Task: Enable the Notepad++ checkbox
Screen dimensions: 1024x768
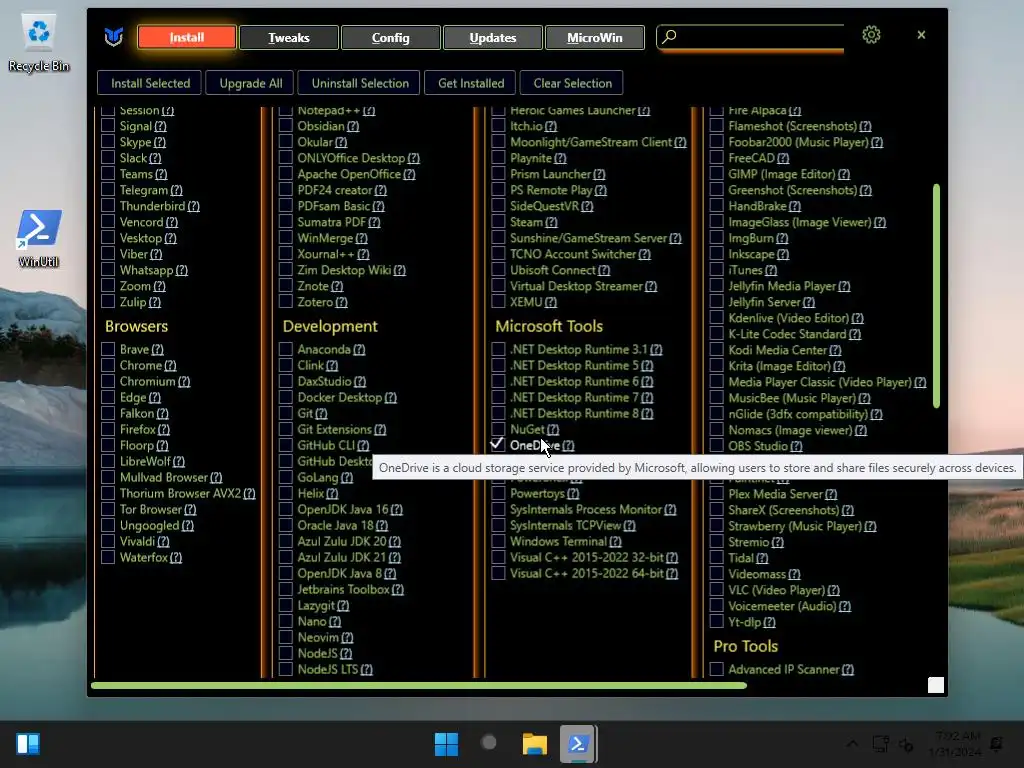Action: (x=285, y=110)
